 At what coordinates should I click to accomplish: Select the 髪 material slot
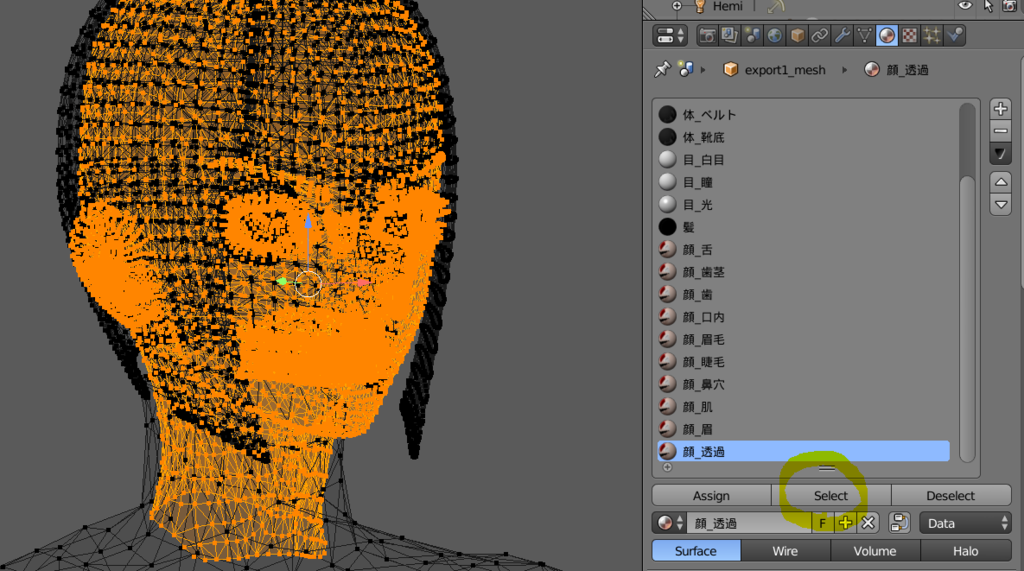pos(804,227)
